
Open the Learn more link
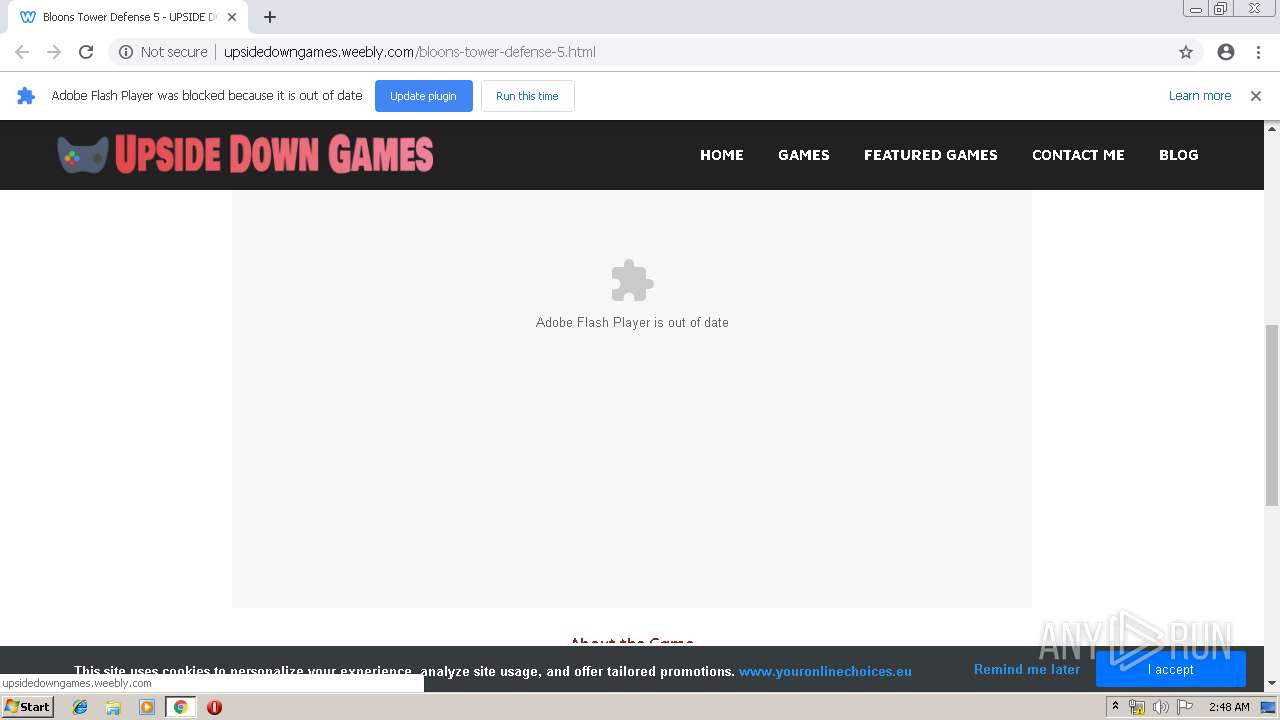click(x=1200, y=96)
